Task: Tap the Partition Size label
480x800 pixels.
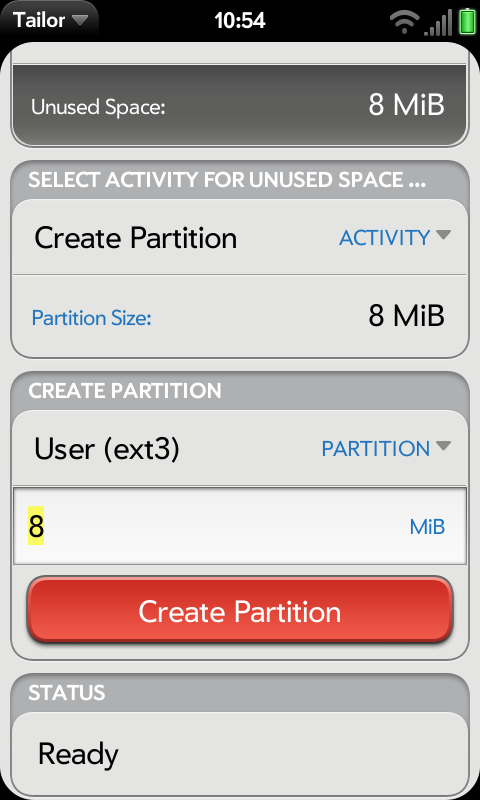Action: (x=92, y=318)
